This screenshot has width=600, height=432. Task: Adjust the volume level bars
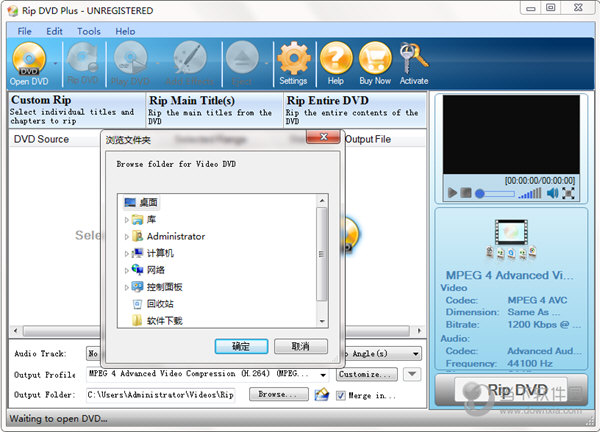point(530,193)
